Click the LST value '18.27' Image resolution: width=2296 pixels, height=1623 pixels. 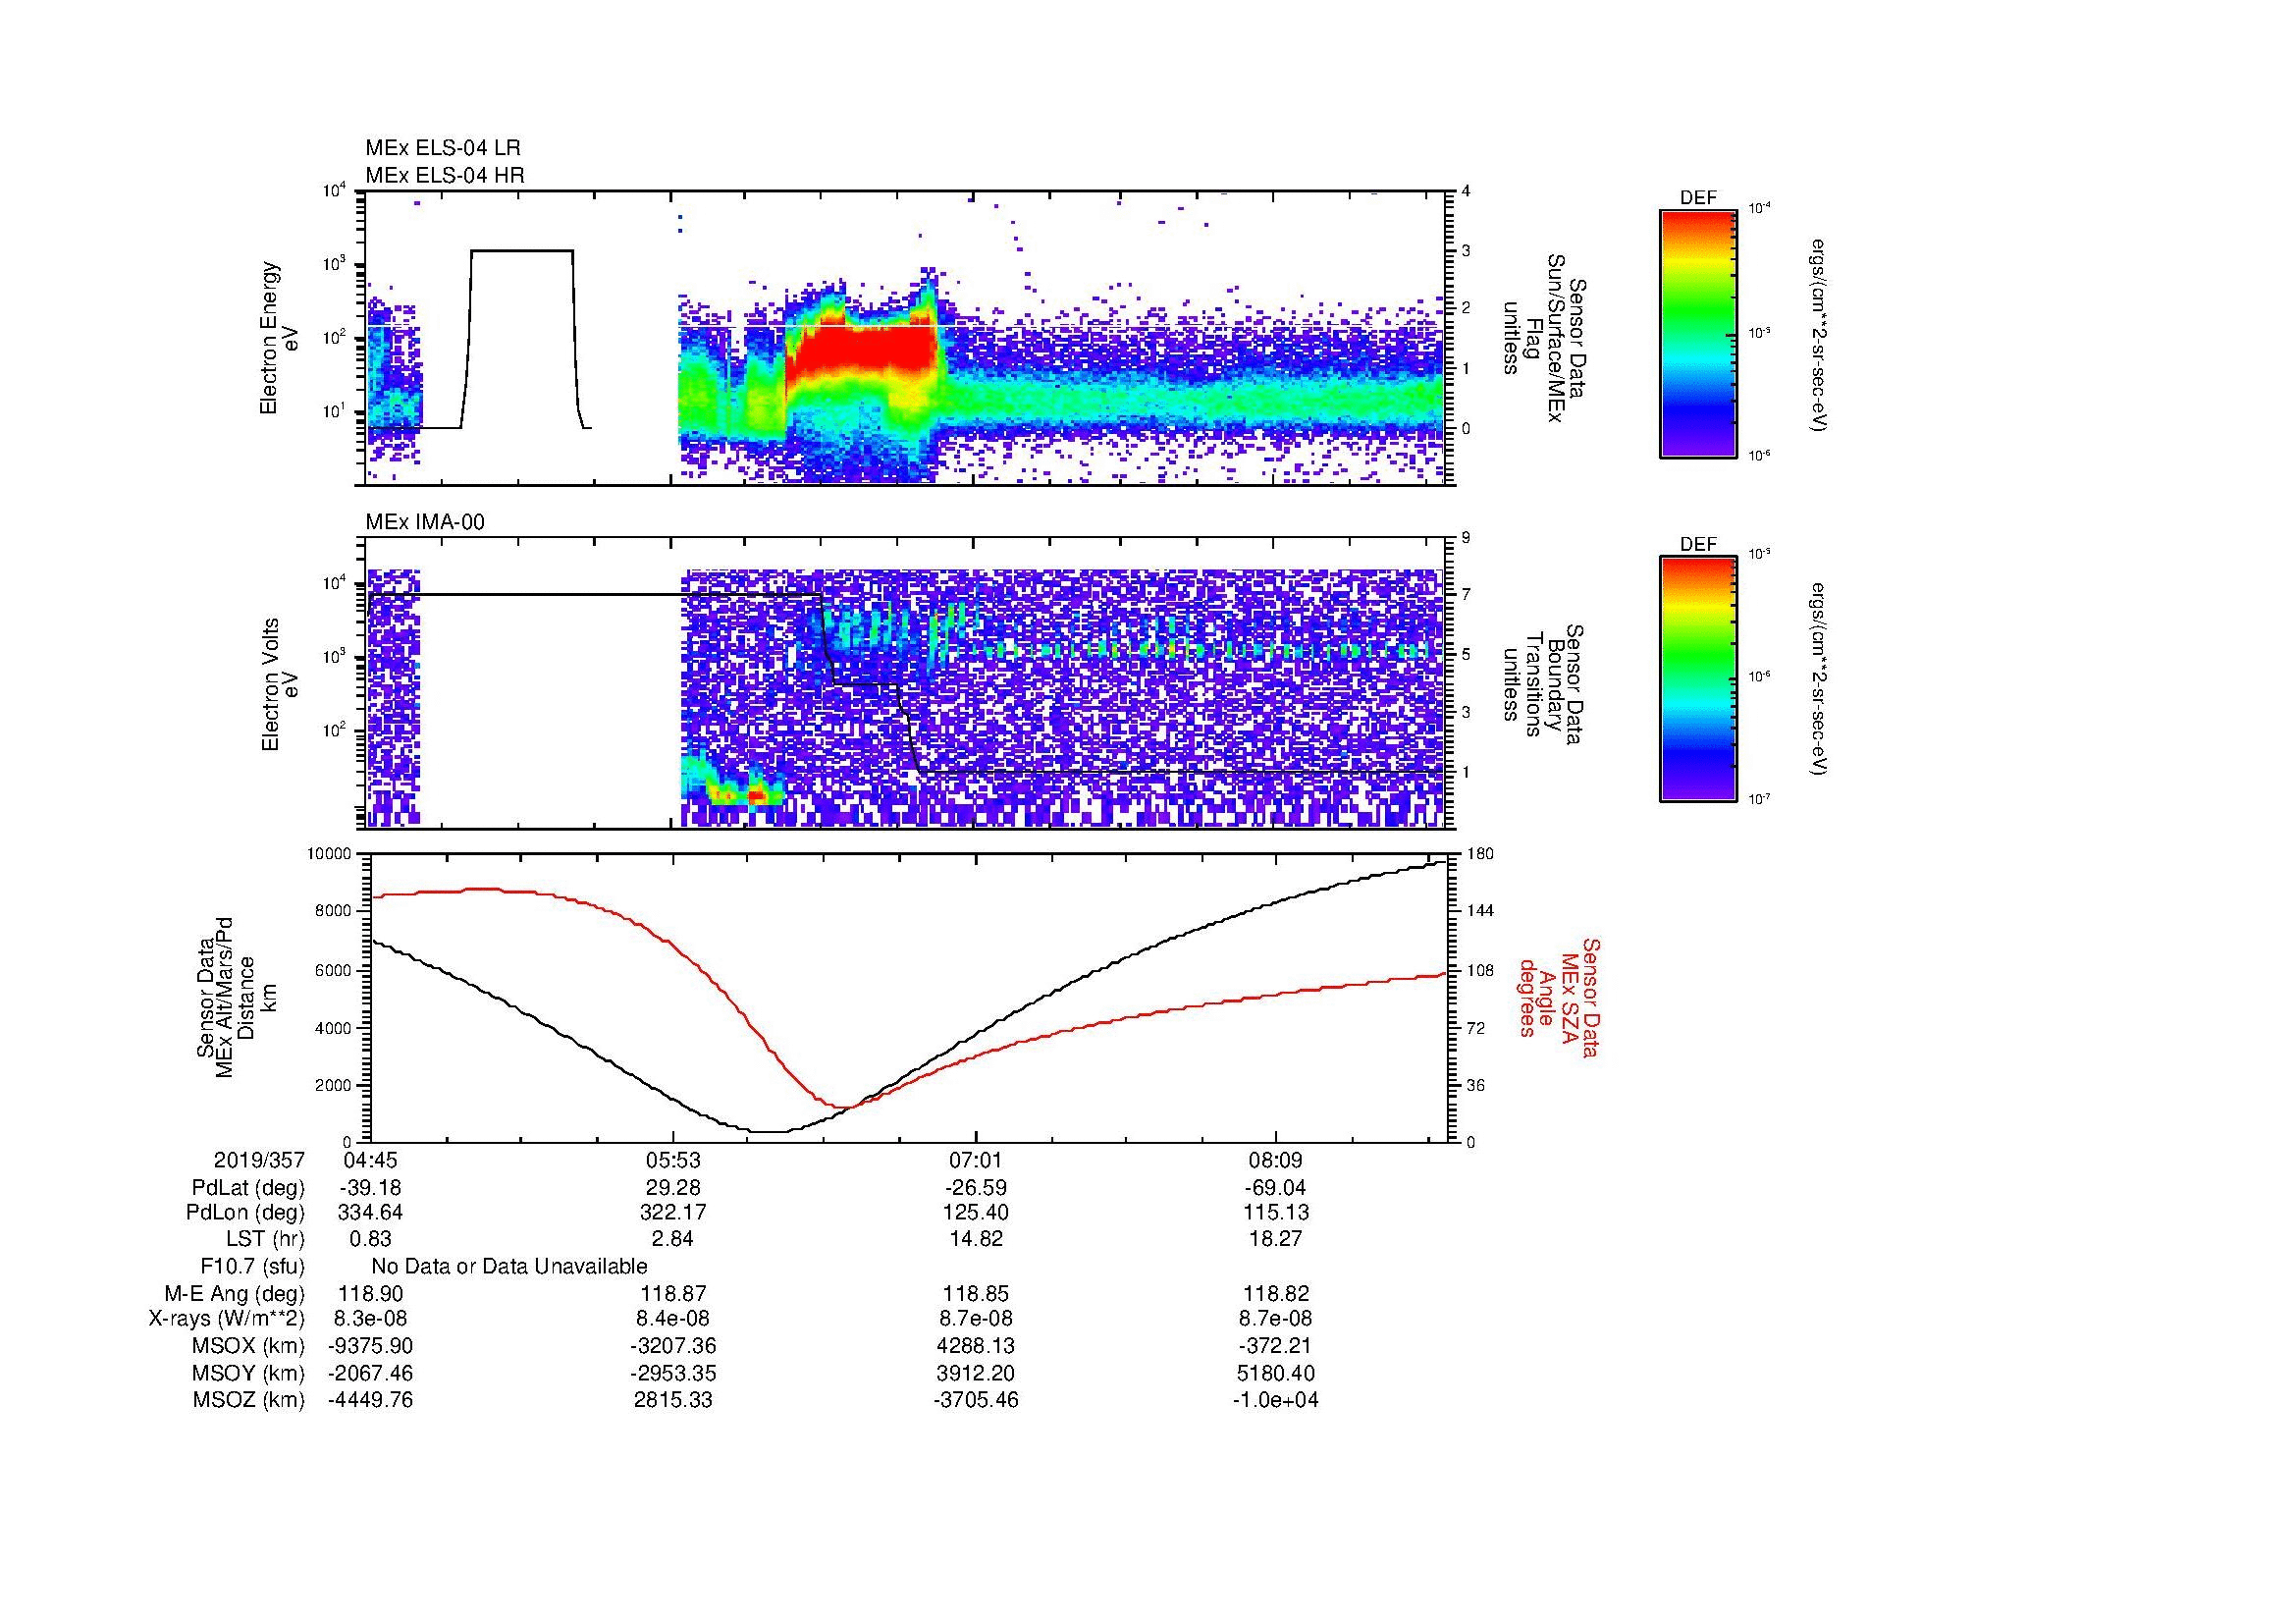click(1276, 1239)
